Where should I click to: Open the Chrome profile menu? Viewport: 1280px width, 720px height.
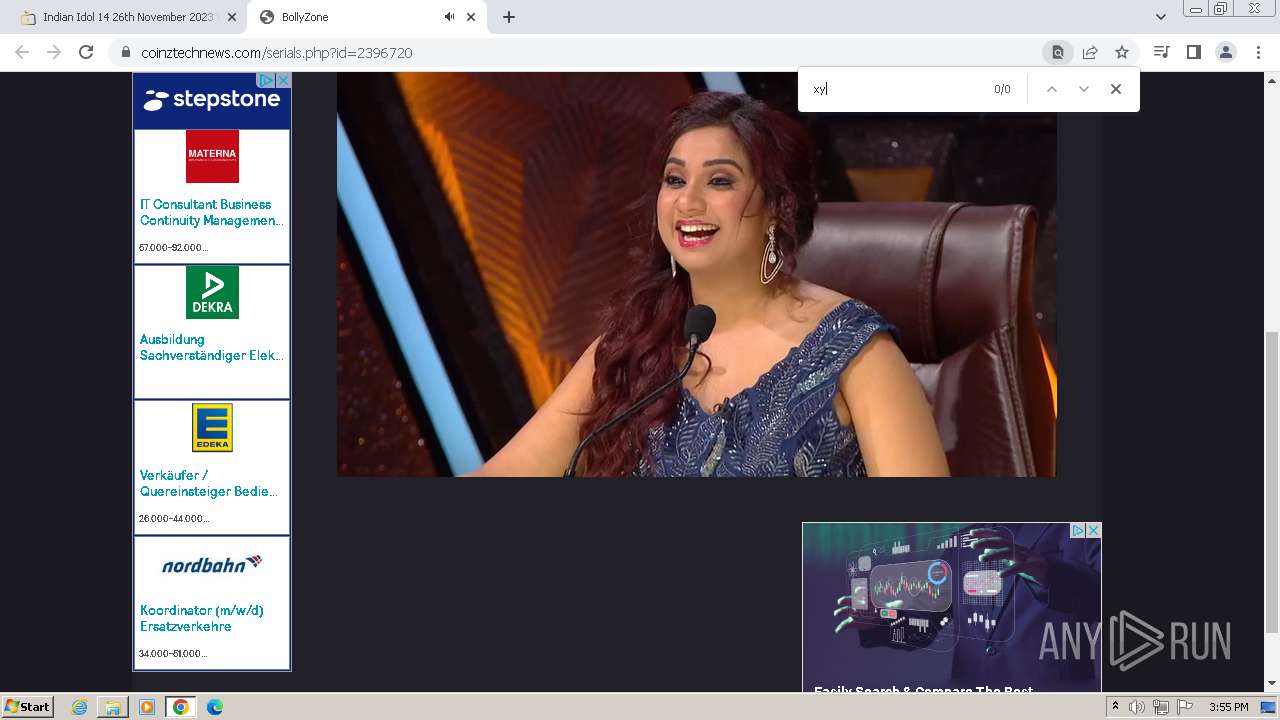(x=1225, y=52)
